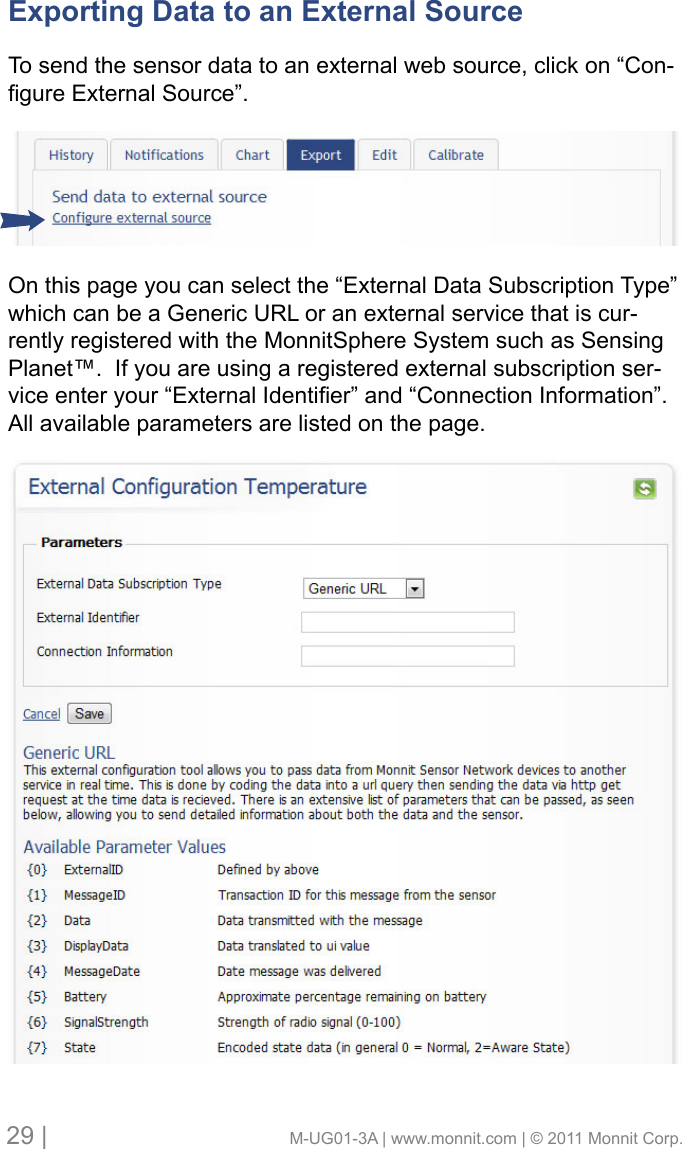Switch to the History tab
This screenshot has width=682, height=1149.
[x=71, y=155]
